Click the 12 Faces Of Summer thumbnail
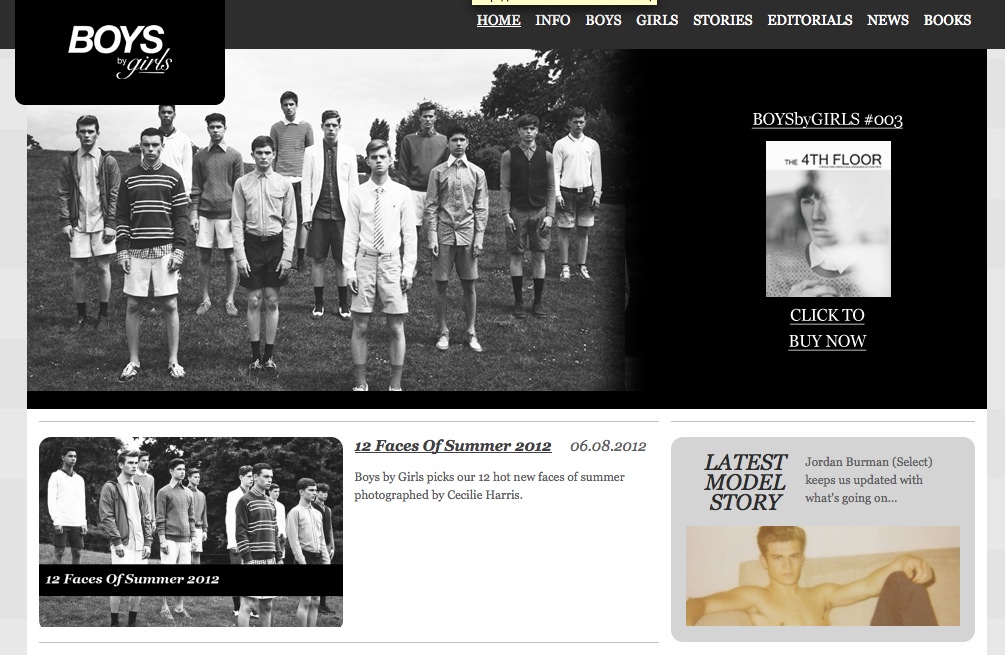Image resolution: width=1005 pixels, height=655 pixels. [x=191, y=532]
